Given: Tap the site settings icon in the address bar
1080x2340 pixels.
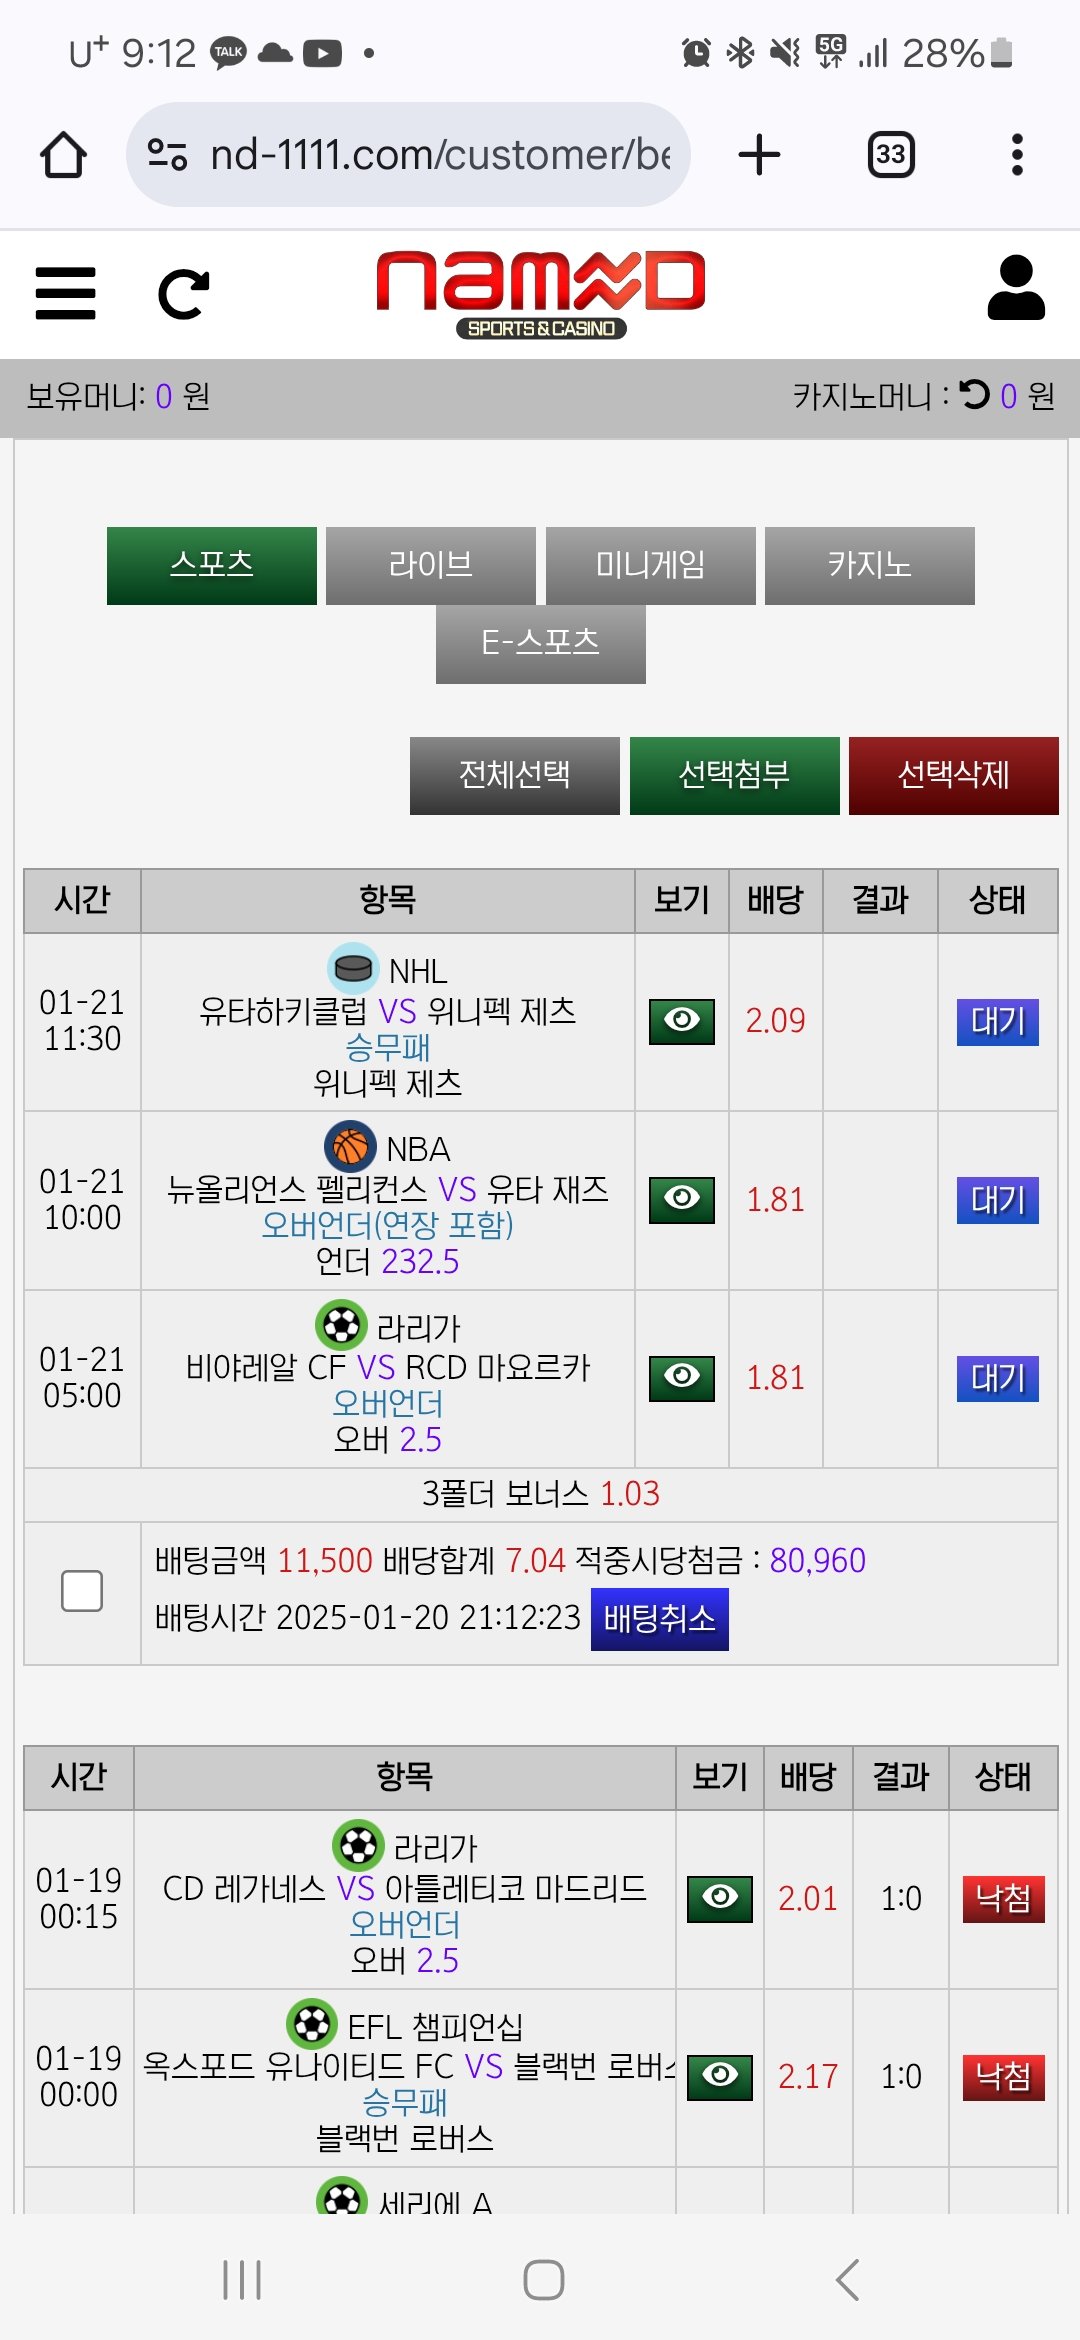Looking at the screenshot, I should (167, 155).
